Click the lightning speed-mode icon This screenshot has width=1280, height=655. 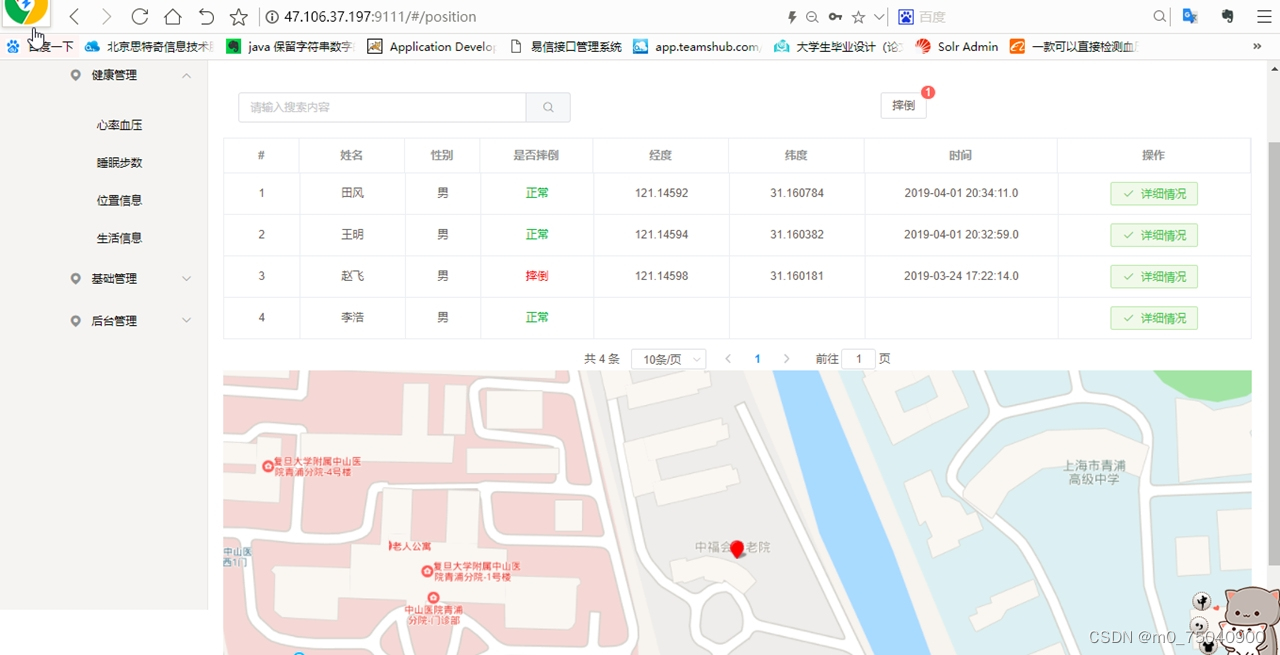coord(792,17)
